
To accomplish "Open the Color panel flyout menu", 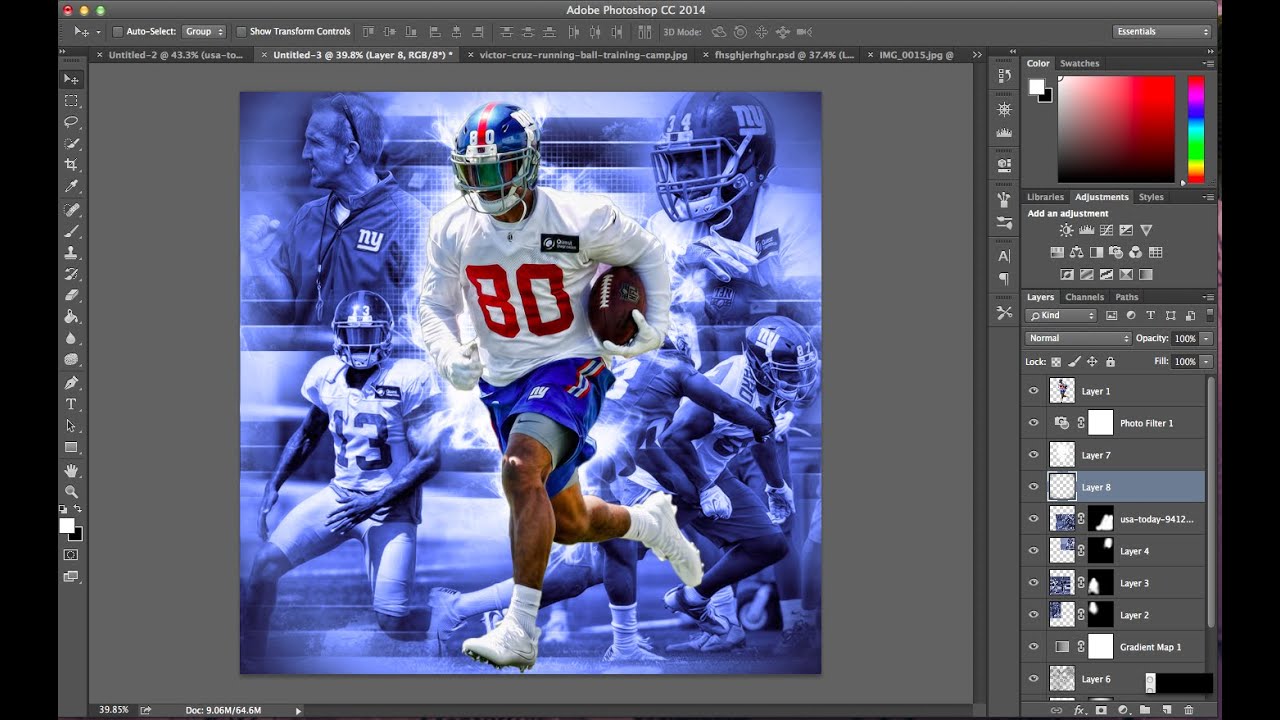I will (1207, 63).
